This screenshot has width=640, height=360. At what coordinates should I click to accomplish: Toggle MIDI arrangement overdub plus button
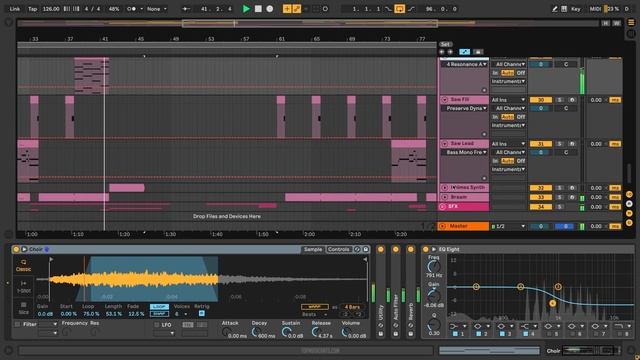tap(287, 9)
